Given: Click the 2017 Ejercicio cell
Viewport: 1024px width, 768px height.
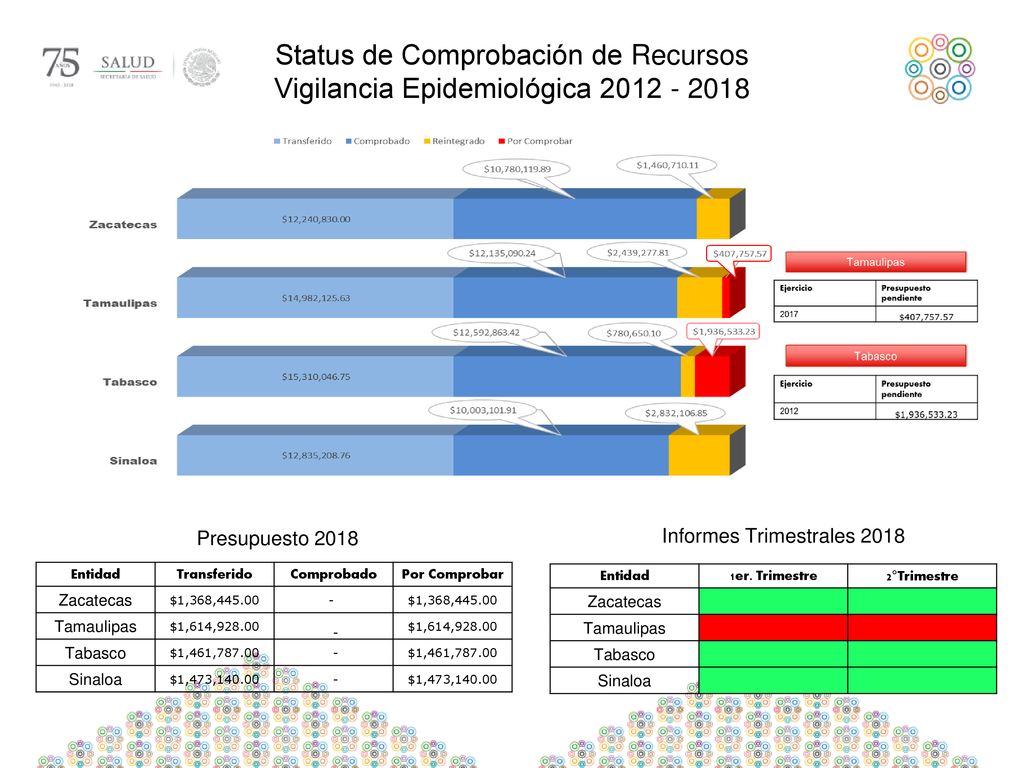Looking at the screenshot, I should pyautogui.click(x=825, y=314).
